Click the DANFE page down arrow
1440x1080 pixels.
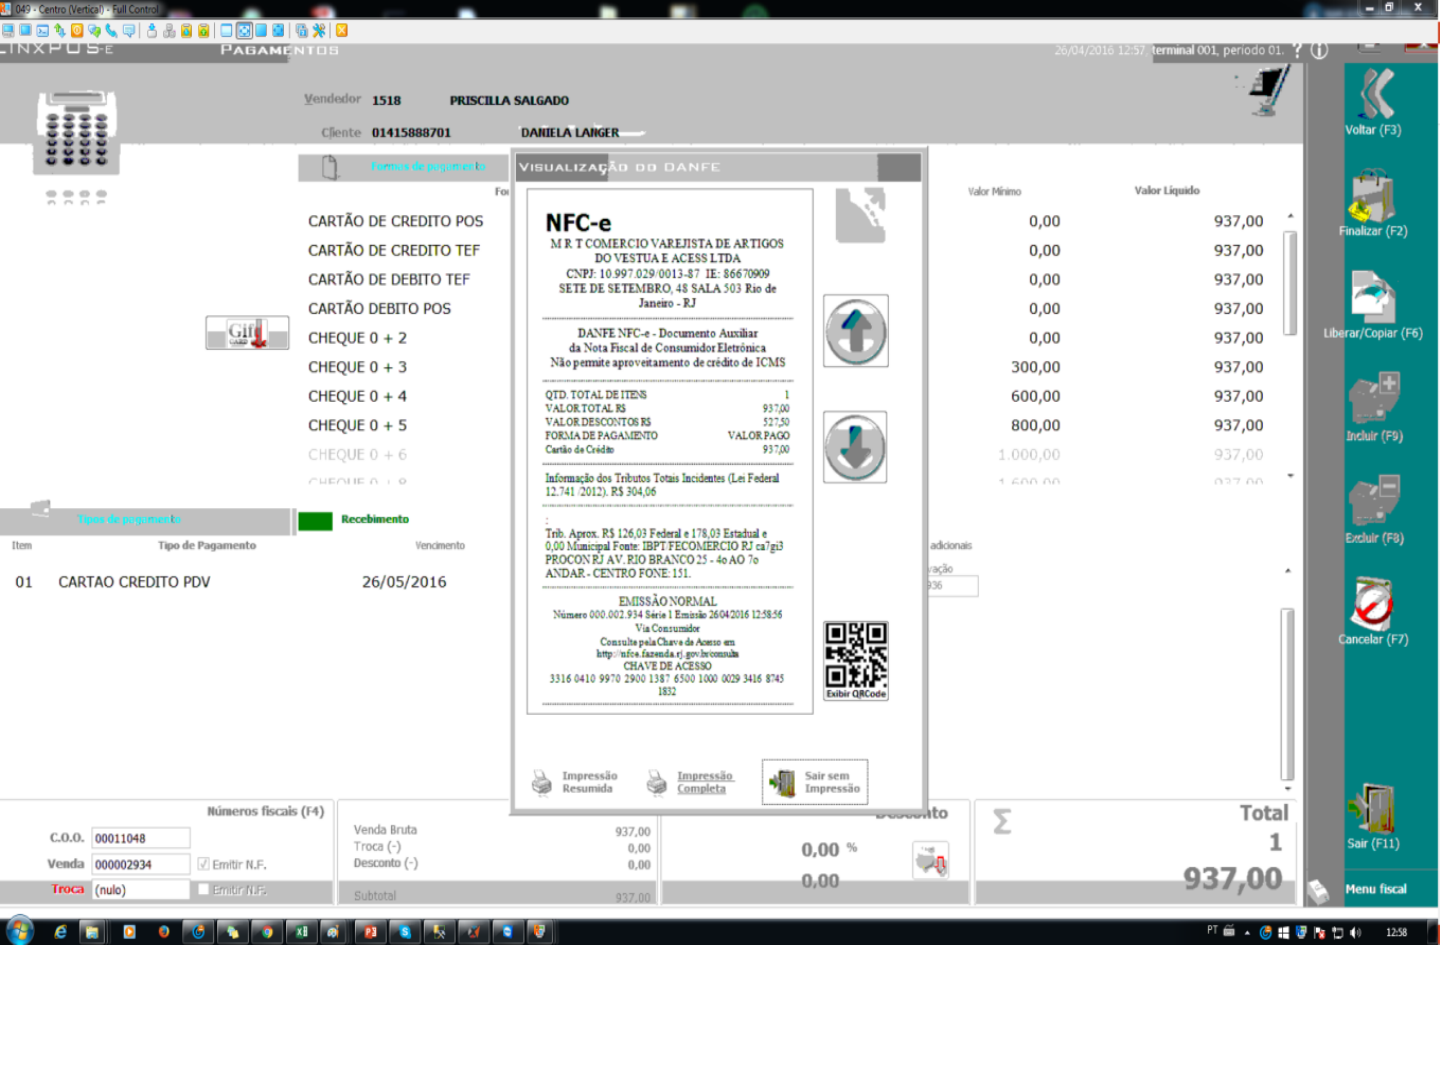click(x=855, y=447)
